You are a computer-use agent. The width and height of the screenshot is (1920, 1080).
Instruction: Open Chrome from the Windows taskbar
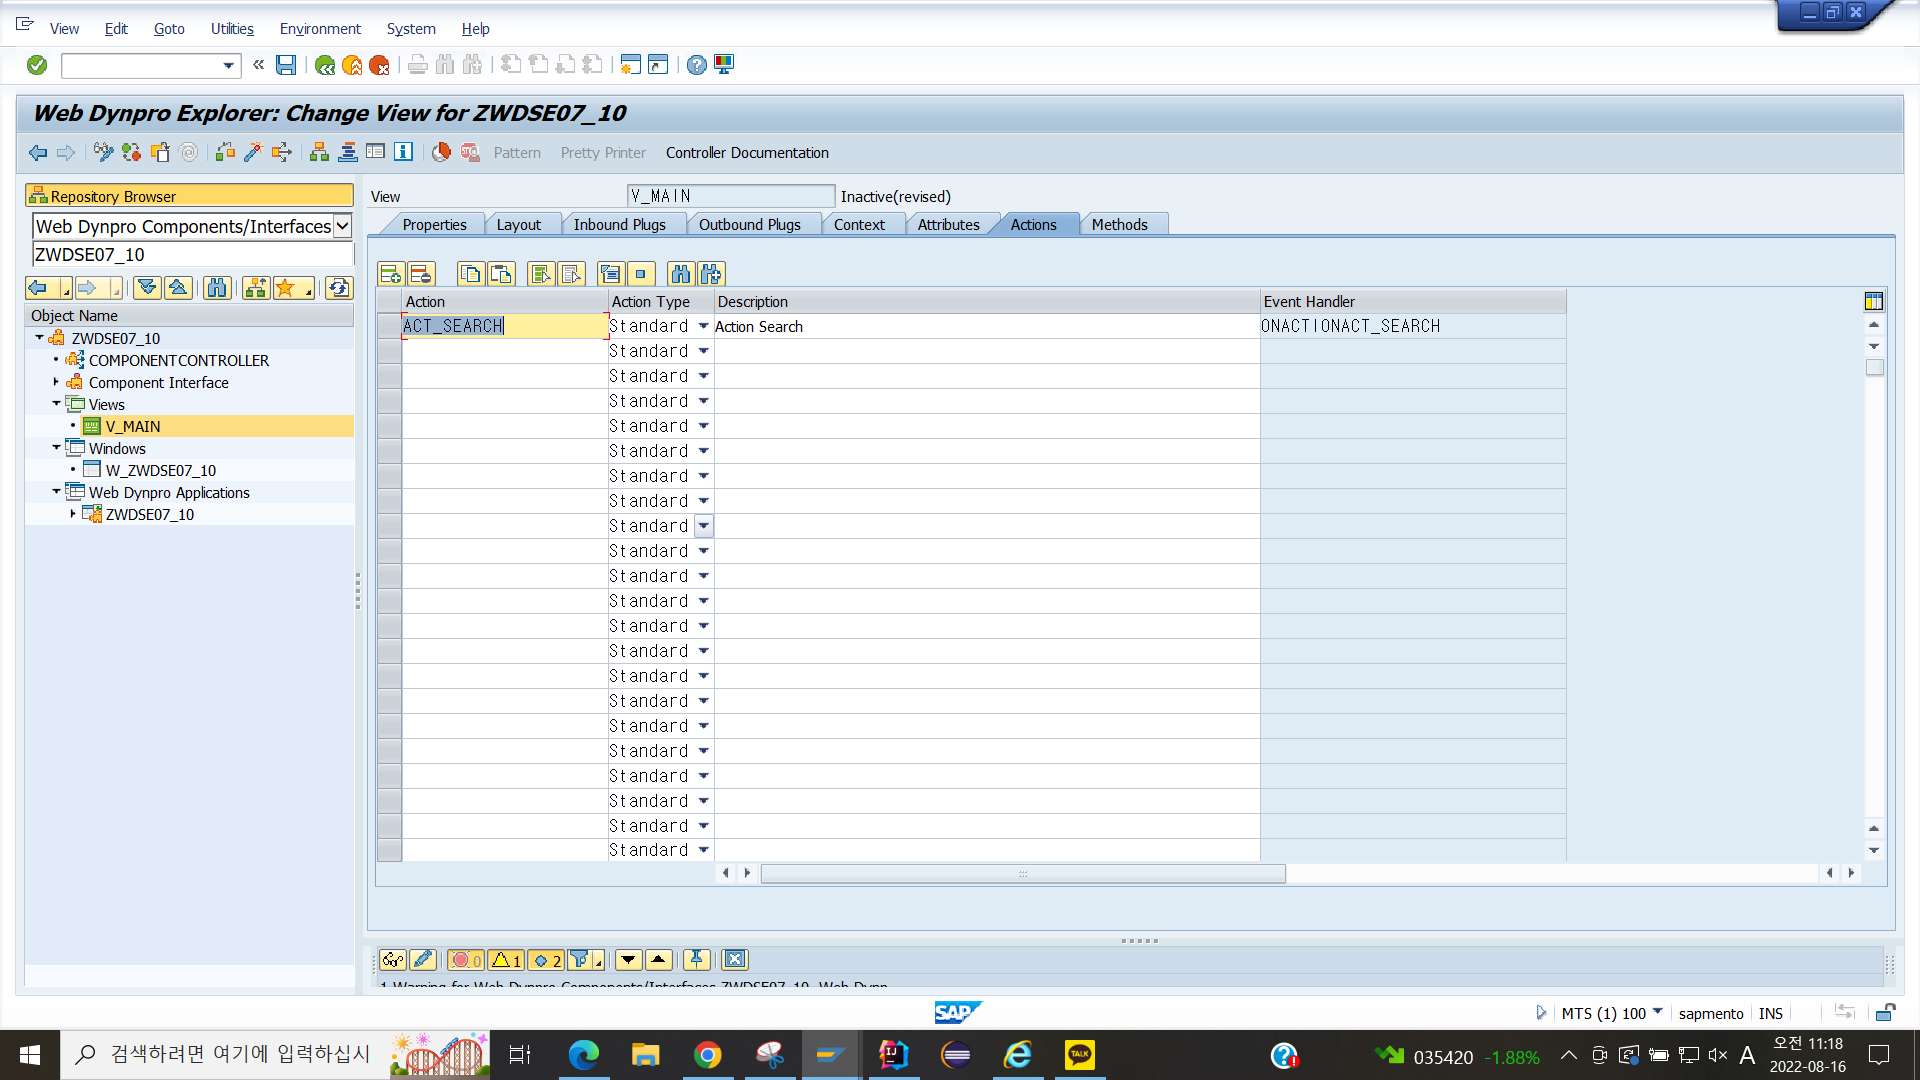coord(708,1055)
